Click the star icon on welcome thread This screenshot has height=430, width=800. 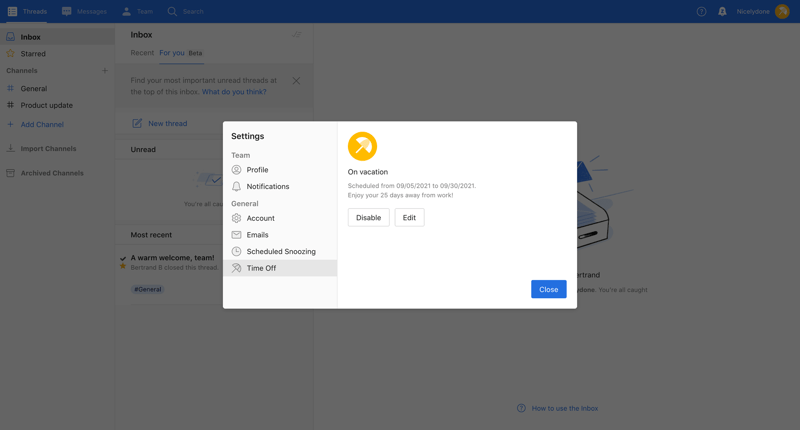click(122, 266)
